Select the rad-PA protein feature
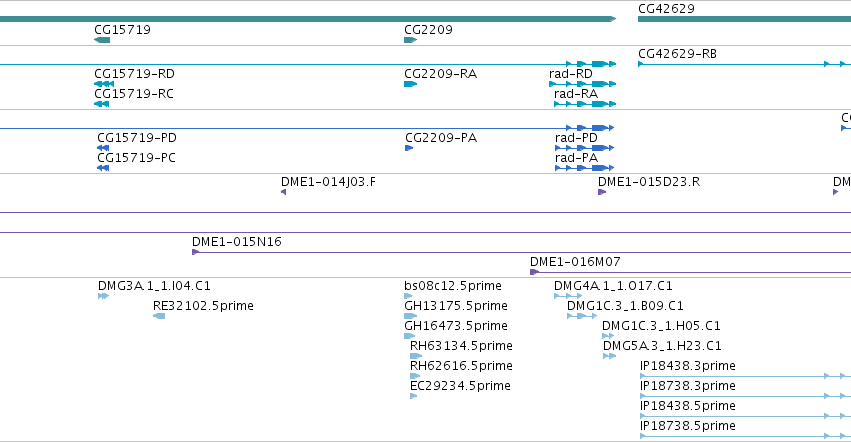The width and height of the screenshot is (851, 442). point(585,168)
